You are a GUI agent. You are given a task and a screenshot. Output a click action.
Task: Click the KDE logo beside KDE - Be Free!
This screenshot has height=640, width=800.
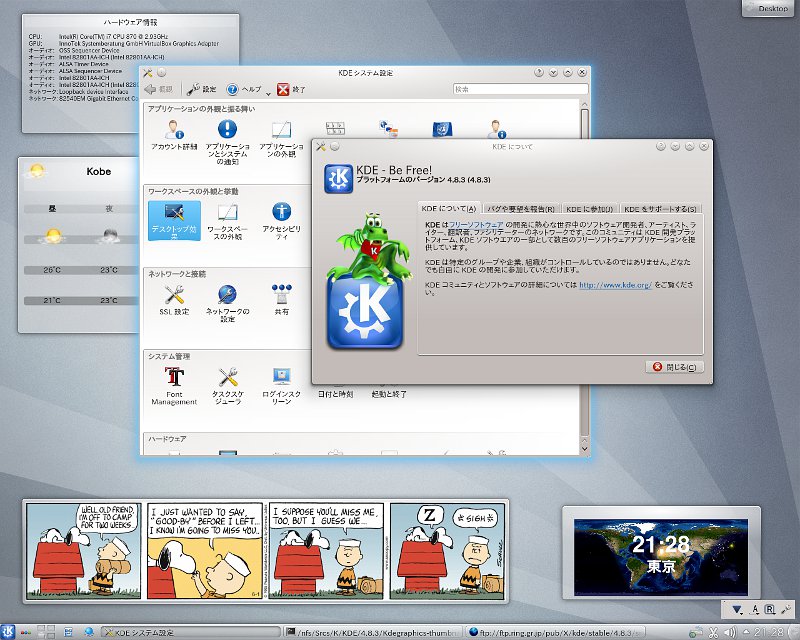tap(338, 178)
